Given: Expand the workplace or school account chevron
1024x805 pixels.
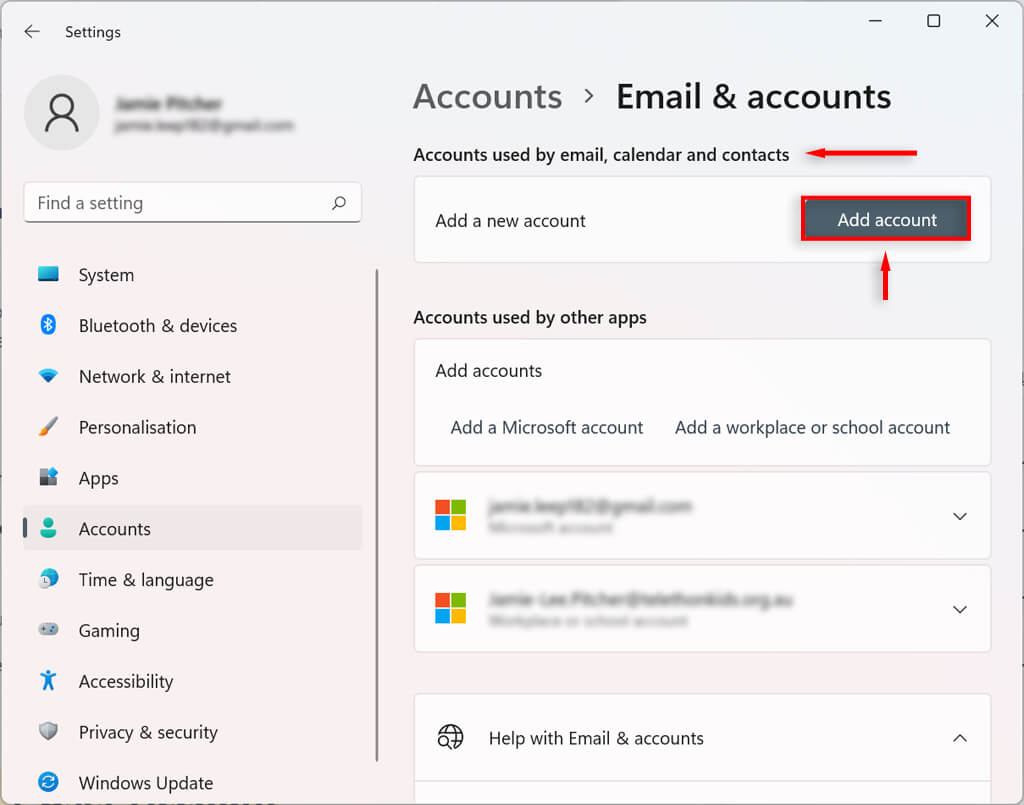Looking at the screenshot, I should 960,610.
